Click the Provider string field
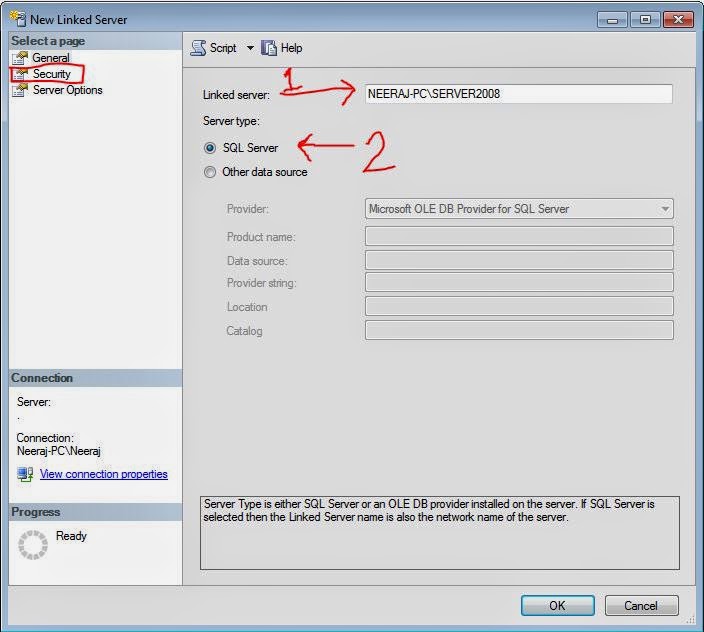The width and height of the screenshot is (704, 632). pyautogui.click(x=519, y=282)
